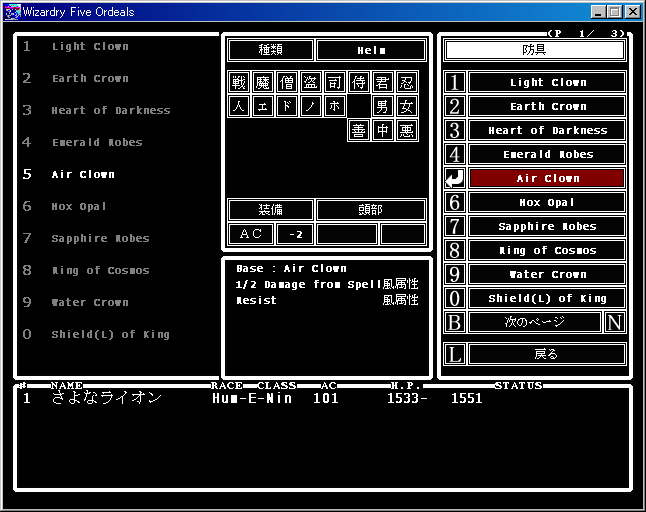Screen dimensions: 646x512
Task: Click the B previous page key
Action: [x=455, y=322]
